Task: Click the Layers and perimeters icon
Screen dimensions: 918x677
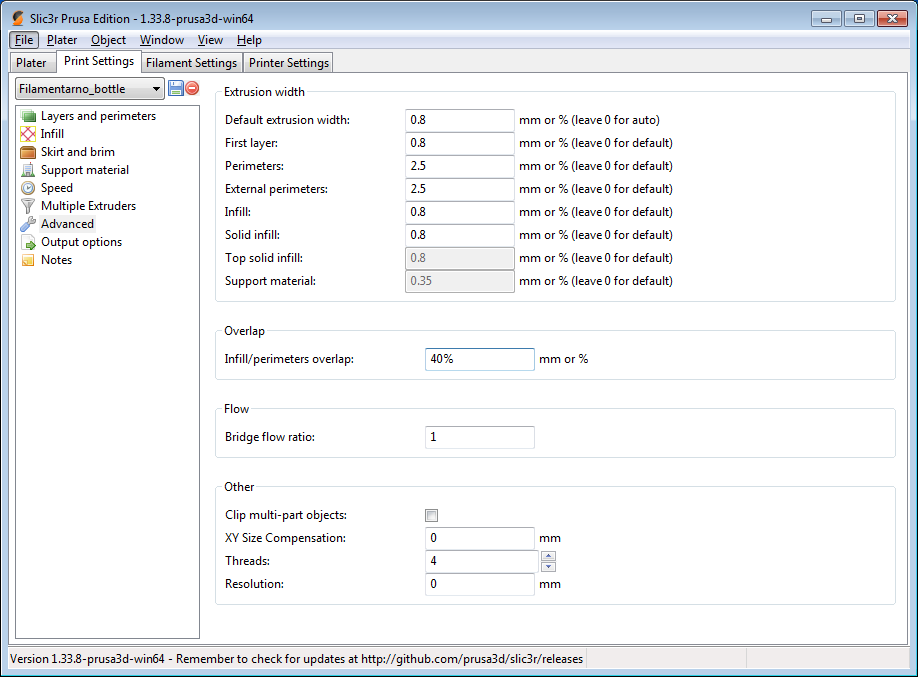Action: [x=28, y=116]
